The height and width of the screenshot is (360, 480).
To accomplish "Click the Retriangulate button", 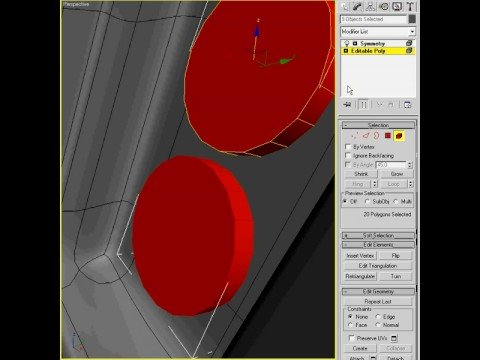I will click(x=360, y=276).
